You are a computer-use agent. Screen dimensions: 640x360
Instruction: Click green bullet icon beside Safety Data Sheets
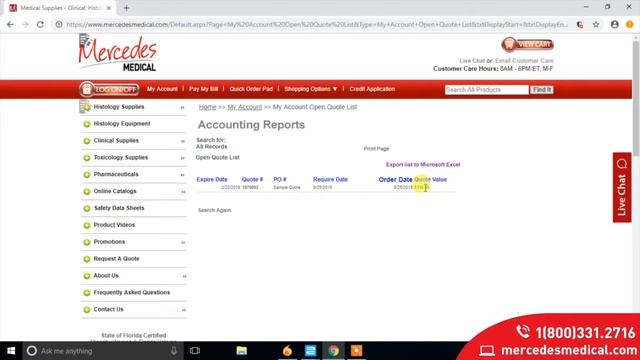87,209
